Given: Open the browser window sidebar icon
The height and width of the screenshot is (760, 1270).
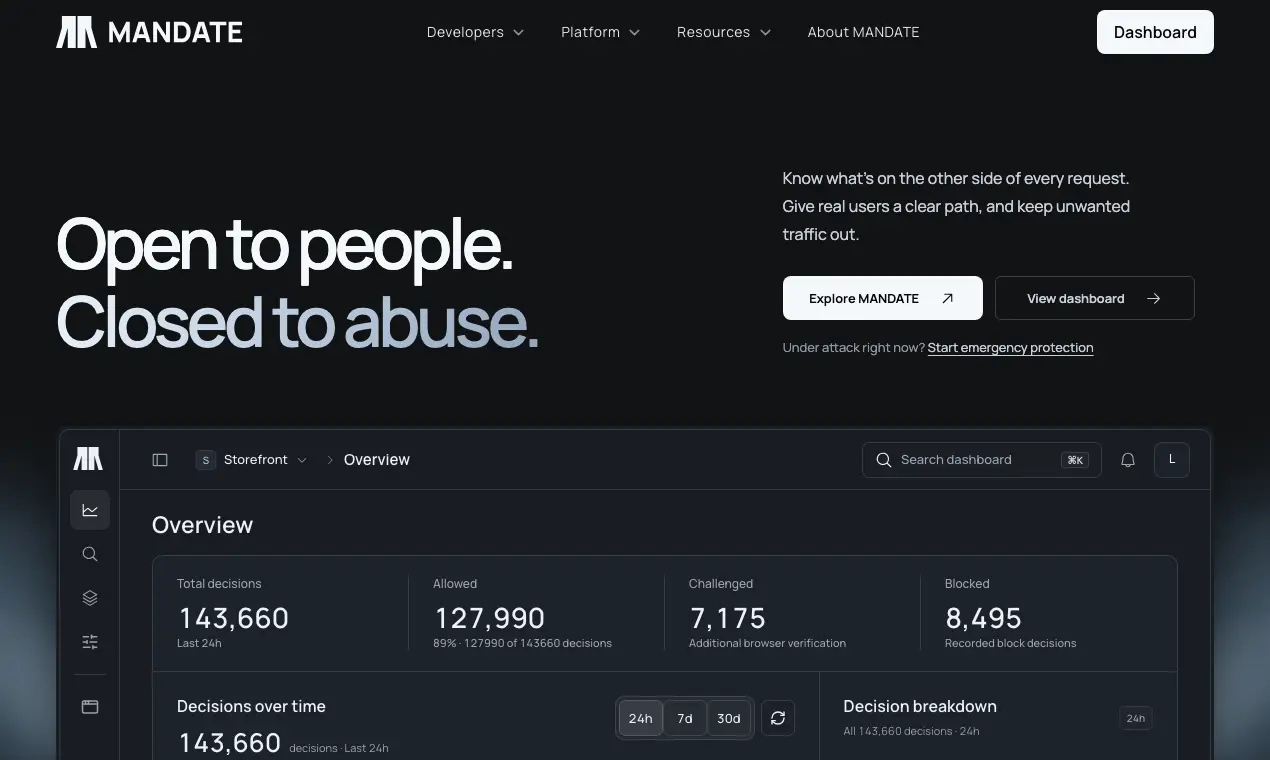Looking at the screenshot, I should (90, 707).
